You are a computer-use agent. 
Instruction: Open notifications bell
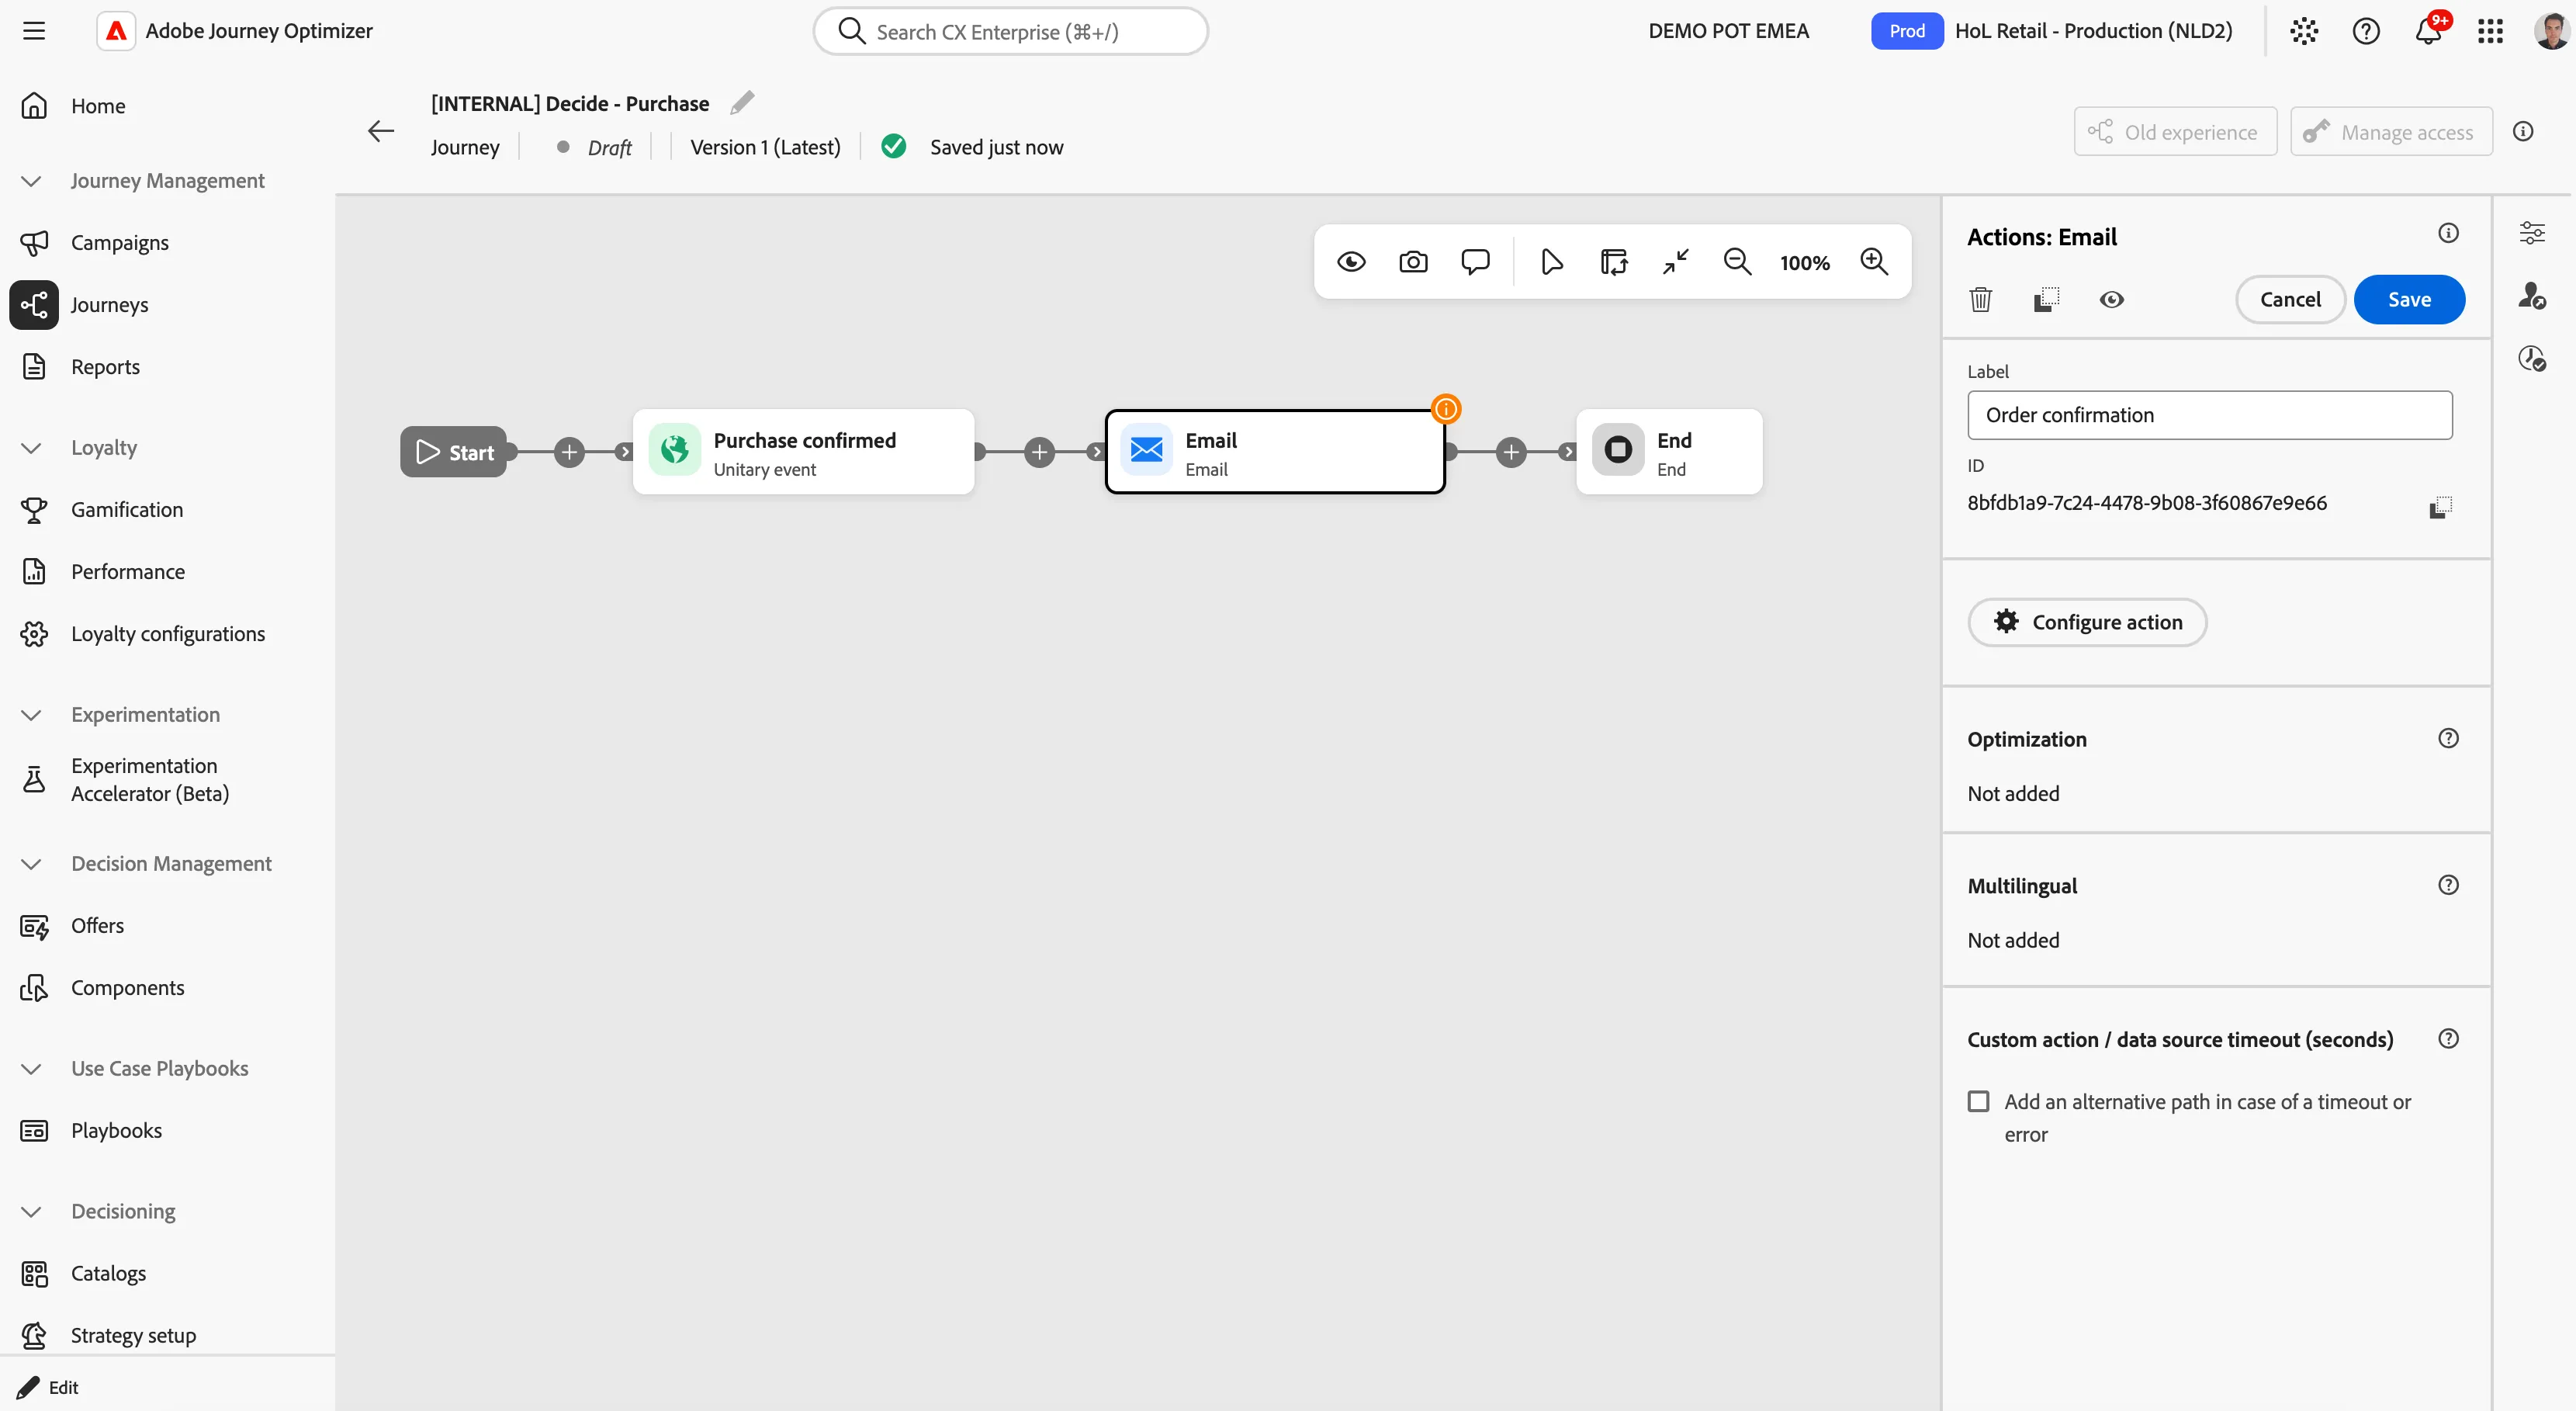(2429, 31)
